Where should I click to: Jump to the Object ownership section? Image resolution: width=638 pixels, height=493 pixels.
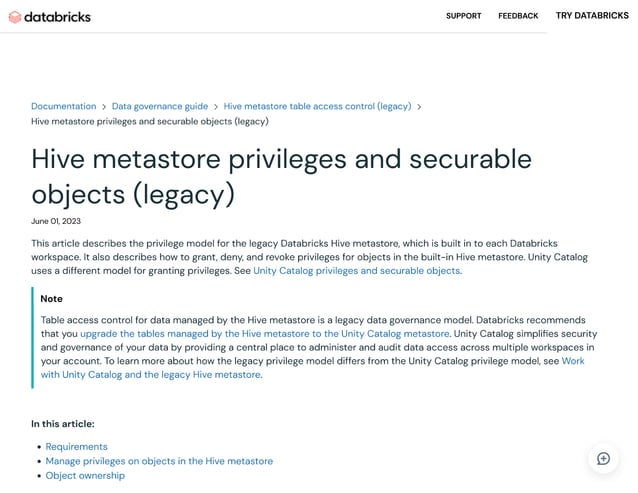pyautogui.click(x=85, y=476)
